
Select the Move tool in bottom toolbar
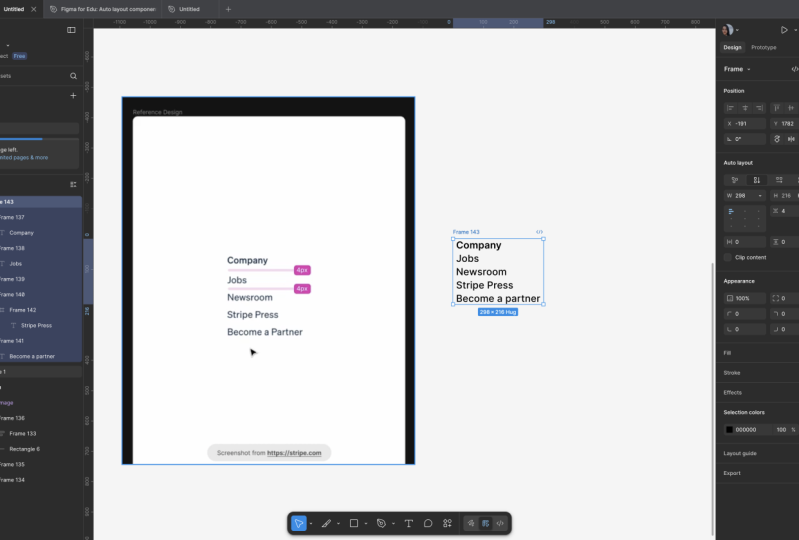pos(299,523)
